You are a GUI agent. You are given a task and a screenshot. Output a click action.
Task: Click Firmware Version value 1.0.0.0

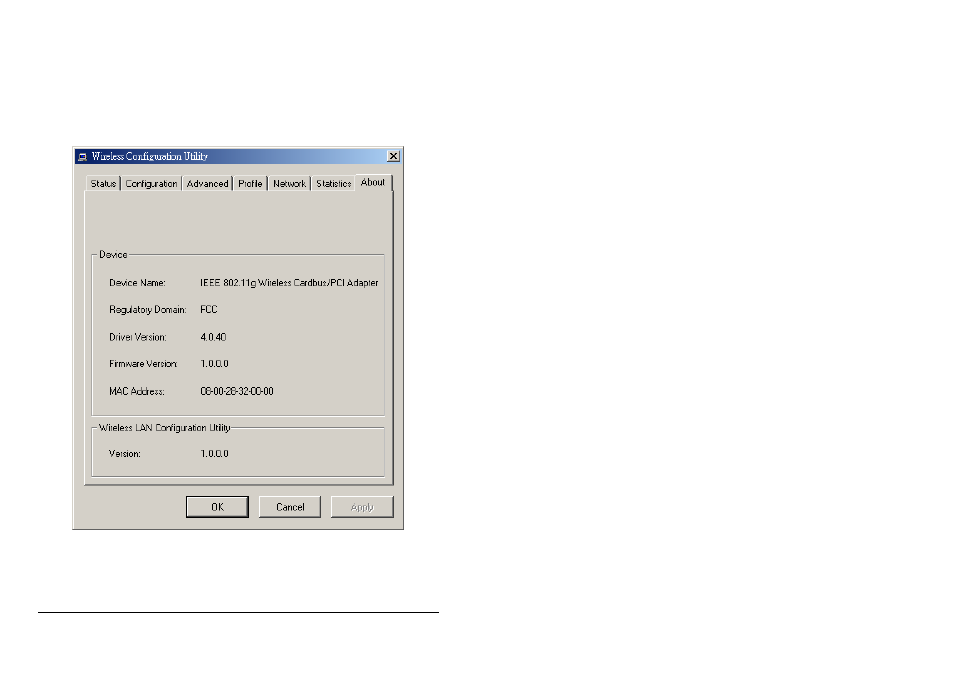tap(214, 363)
